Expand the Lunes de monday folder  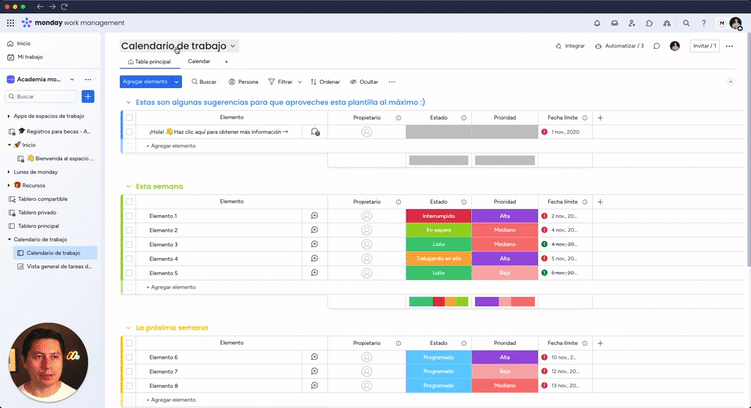(x=9, y=172)
